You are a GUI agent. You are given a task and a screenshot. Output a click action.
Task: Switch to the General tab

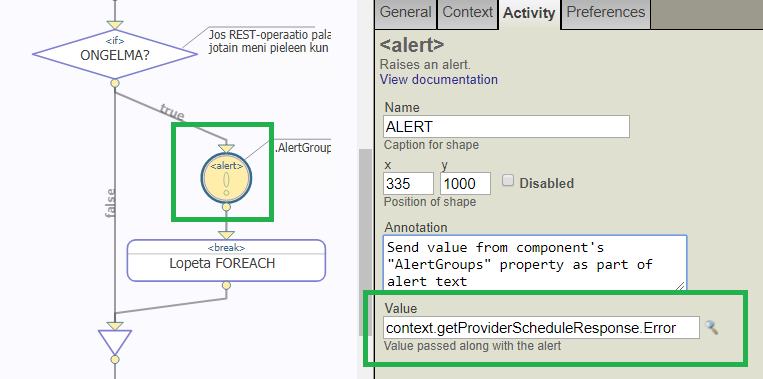click(x=406, y=12)
